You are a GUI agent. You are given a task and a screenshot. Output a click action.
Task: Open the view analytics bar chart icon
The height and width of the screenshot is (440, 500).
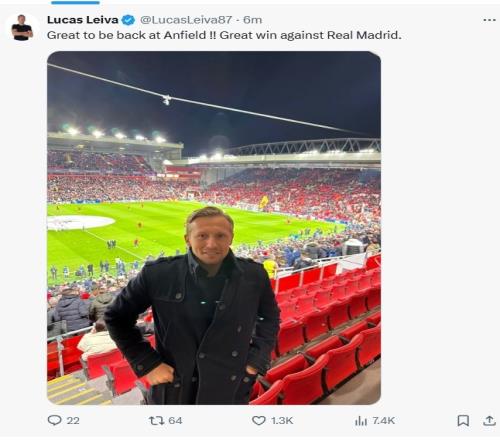[x=361, y=421]
